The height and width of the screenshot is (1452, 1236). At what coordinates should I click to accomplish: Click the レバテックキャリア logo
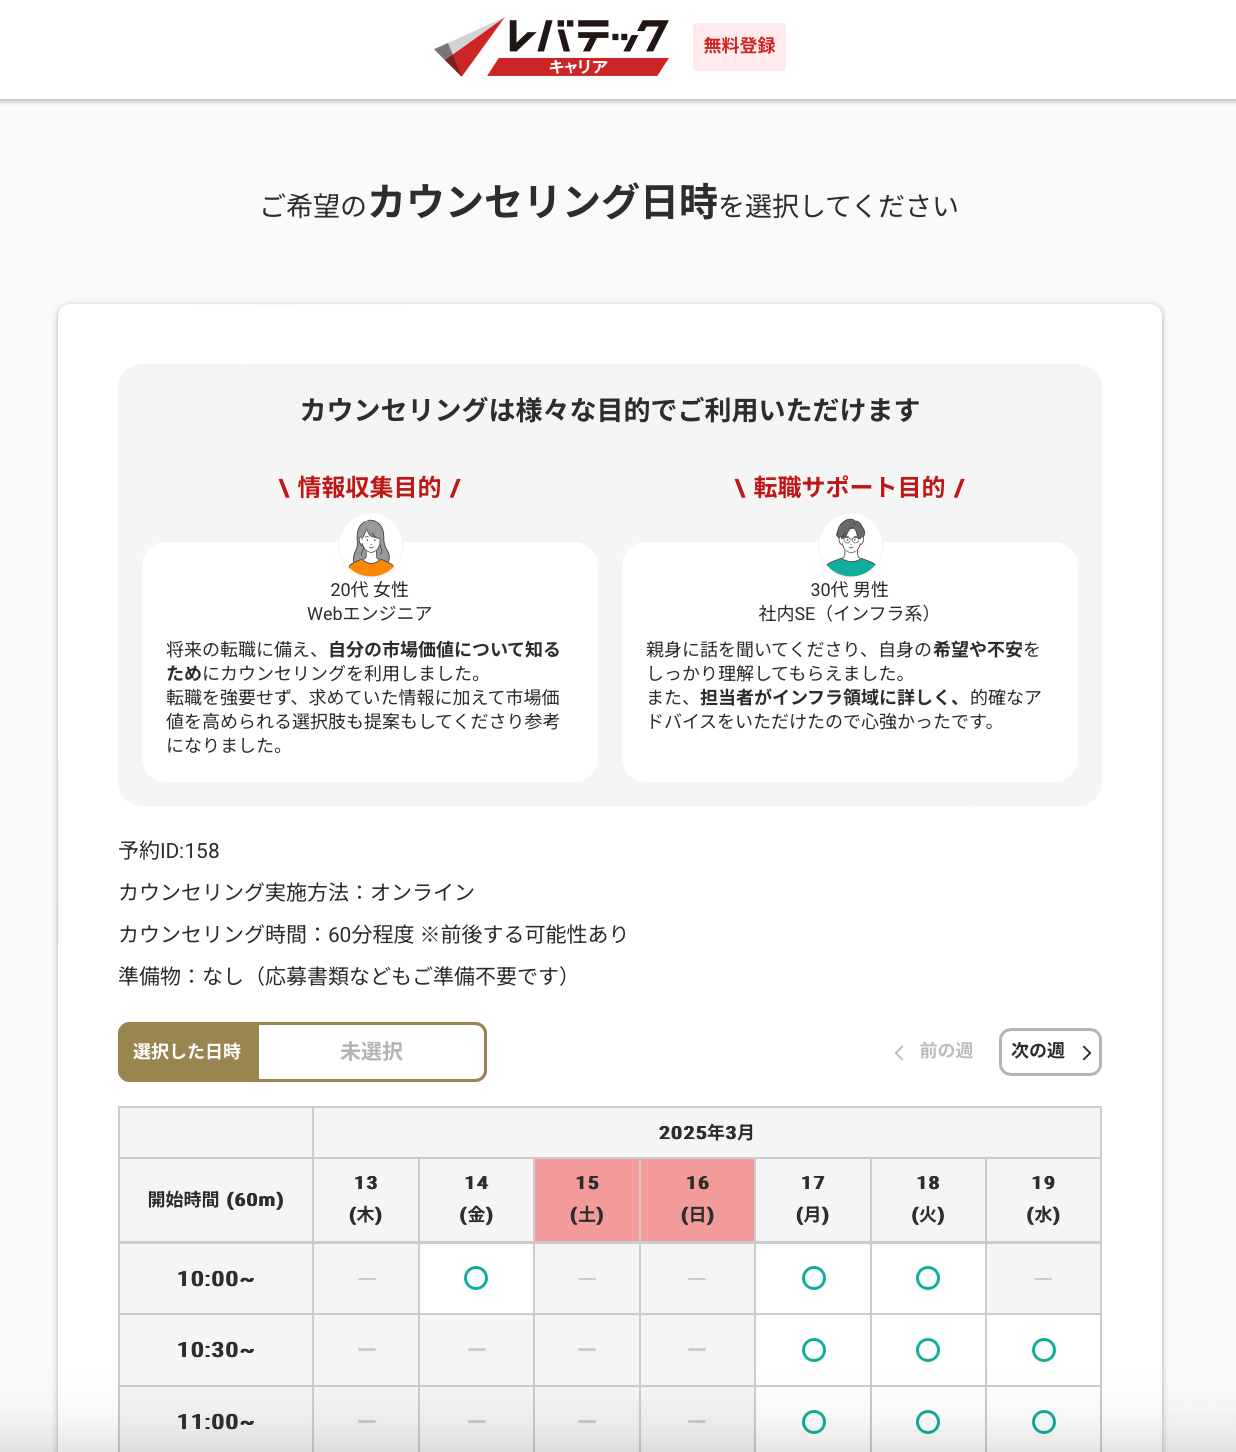(550, 45)
